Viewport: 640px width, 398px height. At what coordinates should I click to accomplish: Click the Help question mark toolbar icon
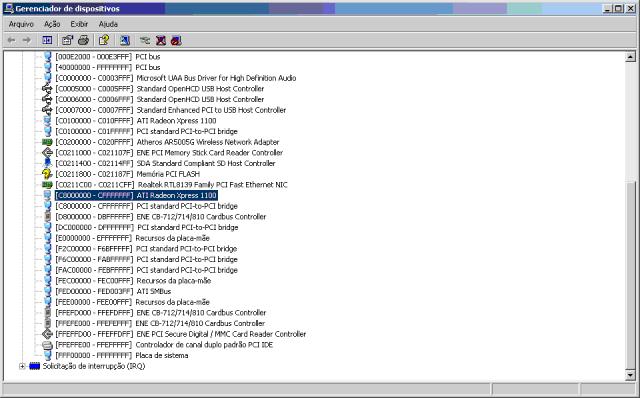point(104,40)
